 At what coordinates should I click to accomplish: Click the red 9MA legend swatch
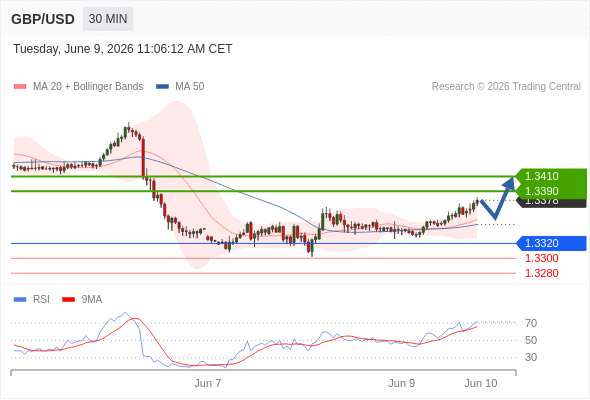68,300
